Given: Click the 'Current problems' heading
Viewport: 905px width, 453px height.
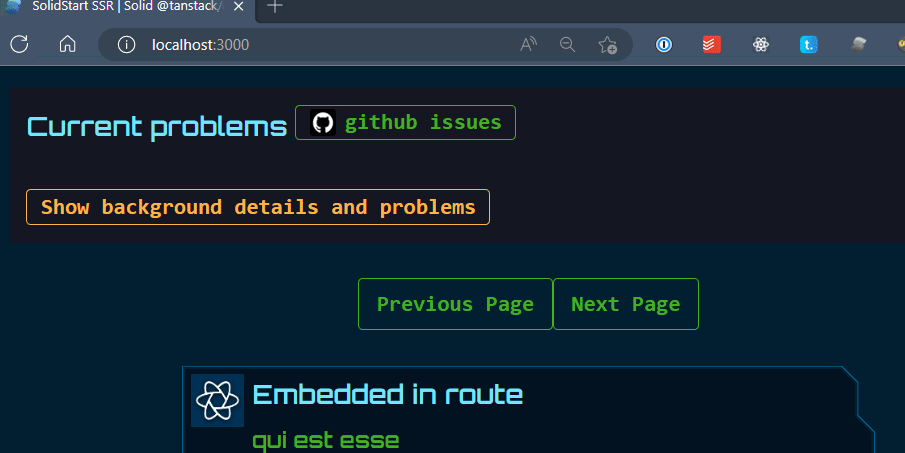Looking at the screenshot, I should [x=157, y=127].
